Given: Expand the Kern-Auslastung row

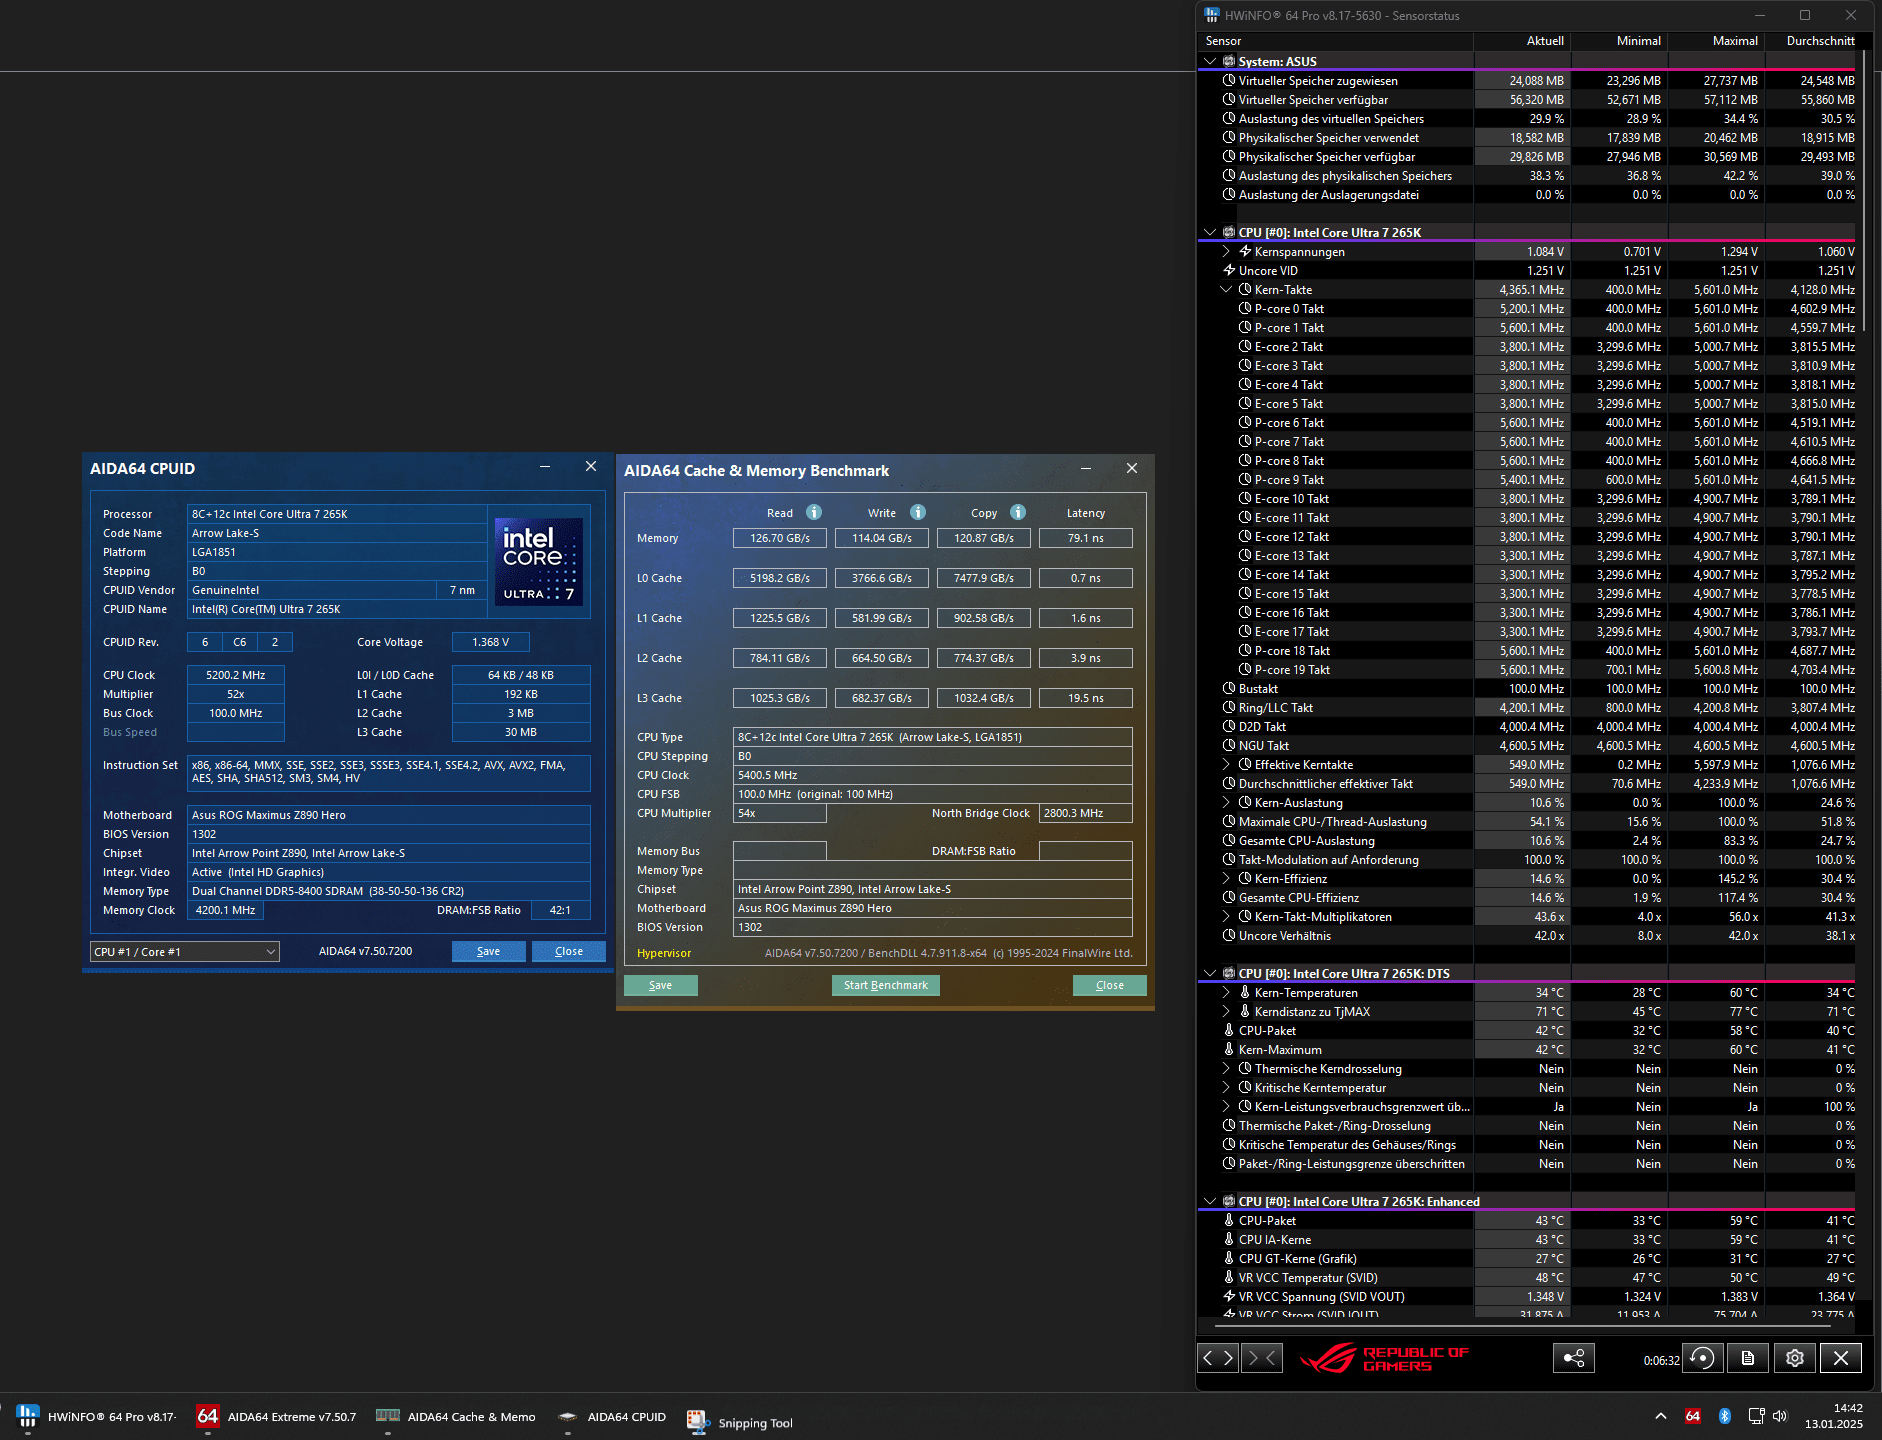Looking at the screenshot, I should (1226, 803).
